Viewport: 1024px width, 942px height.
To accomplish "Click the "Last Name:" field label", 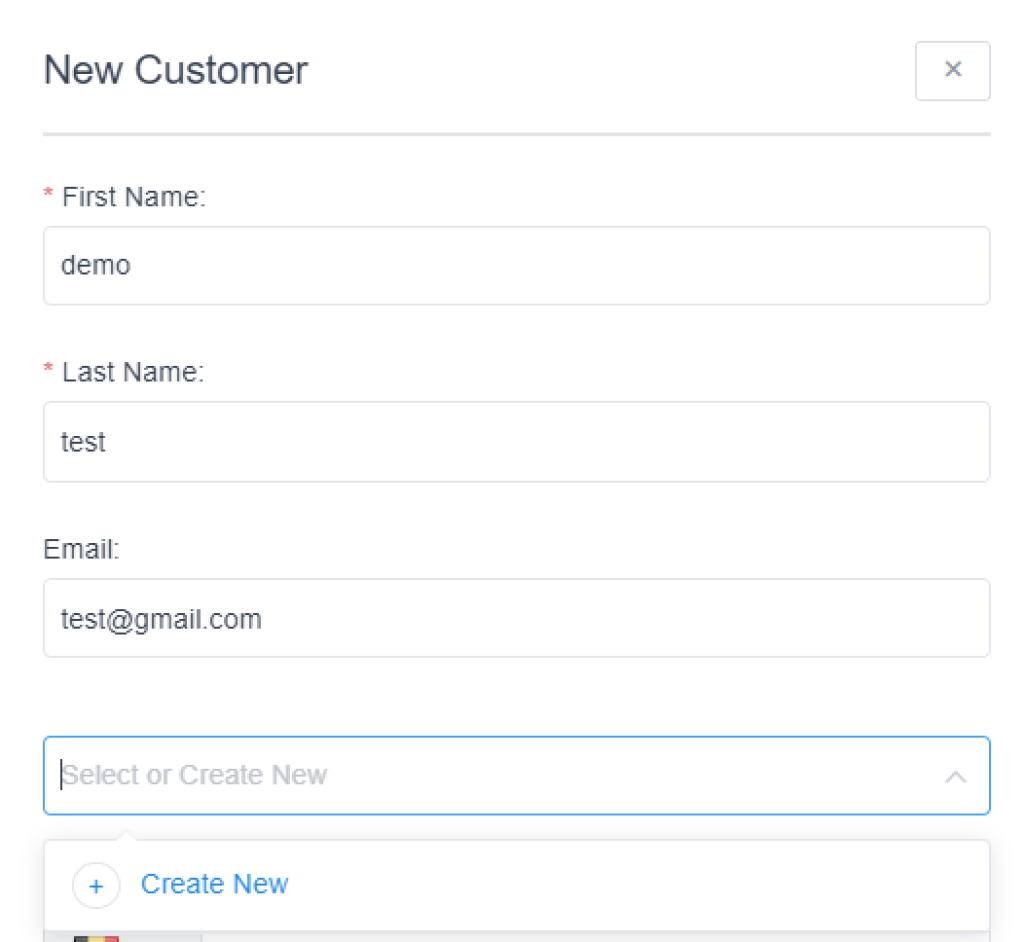I will [x=133, y=372].
